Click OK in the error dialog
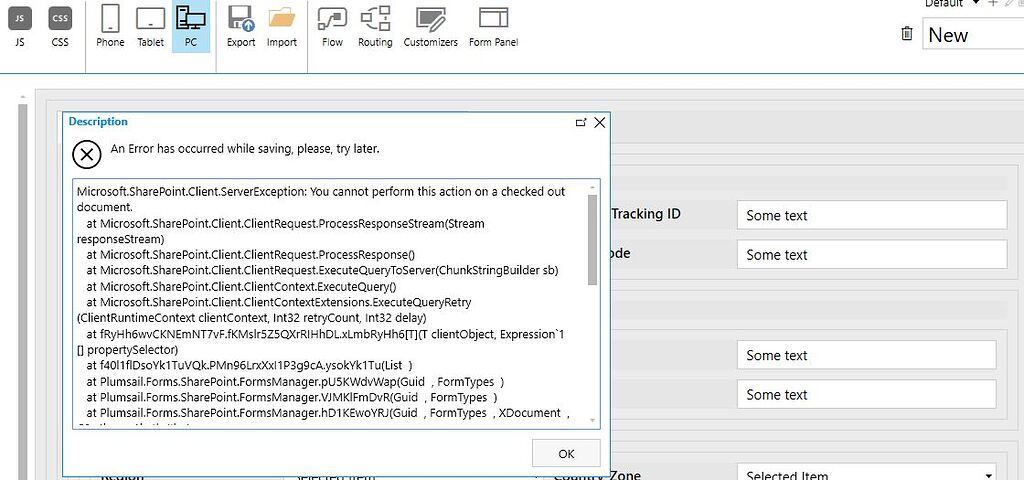The width and height of the screenshot is (1024, 480). click(566, 453)
